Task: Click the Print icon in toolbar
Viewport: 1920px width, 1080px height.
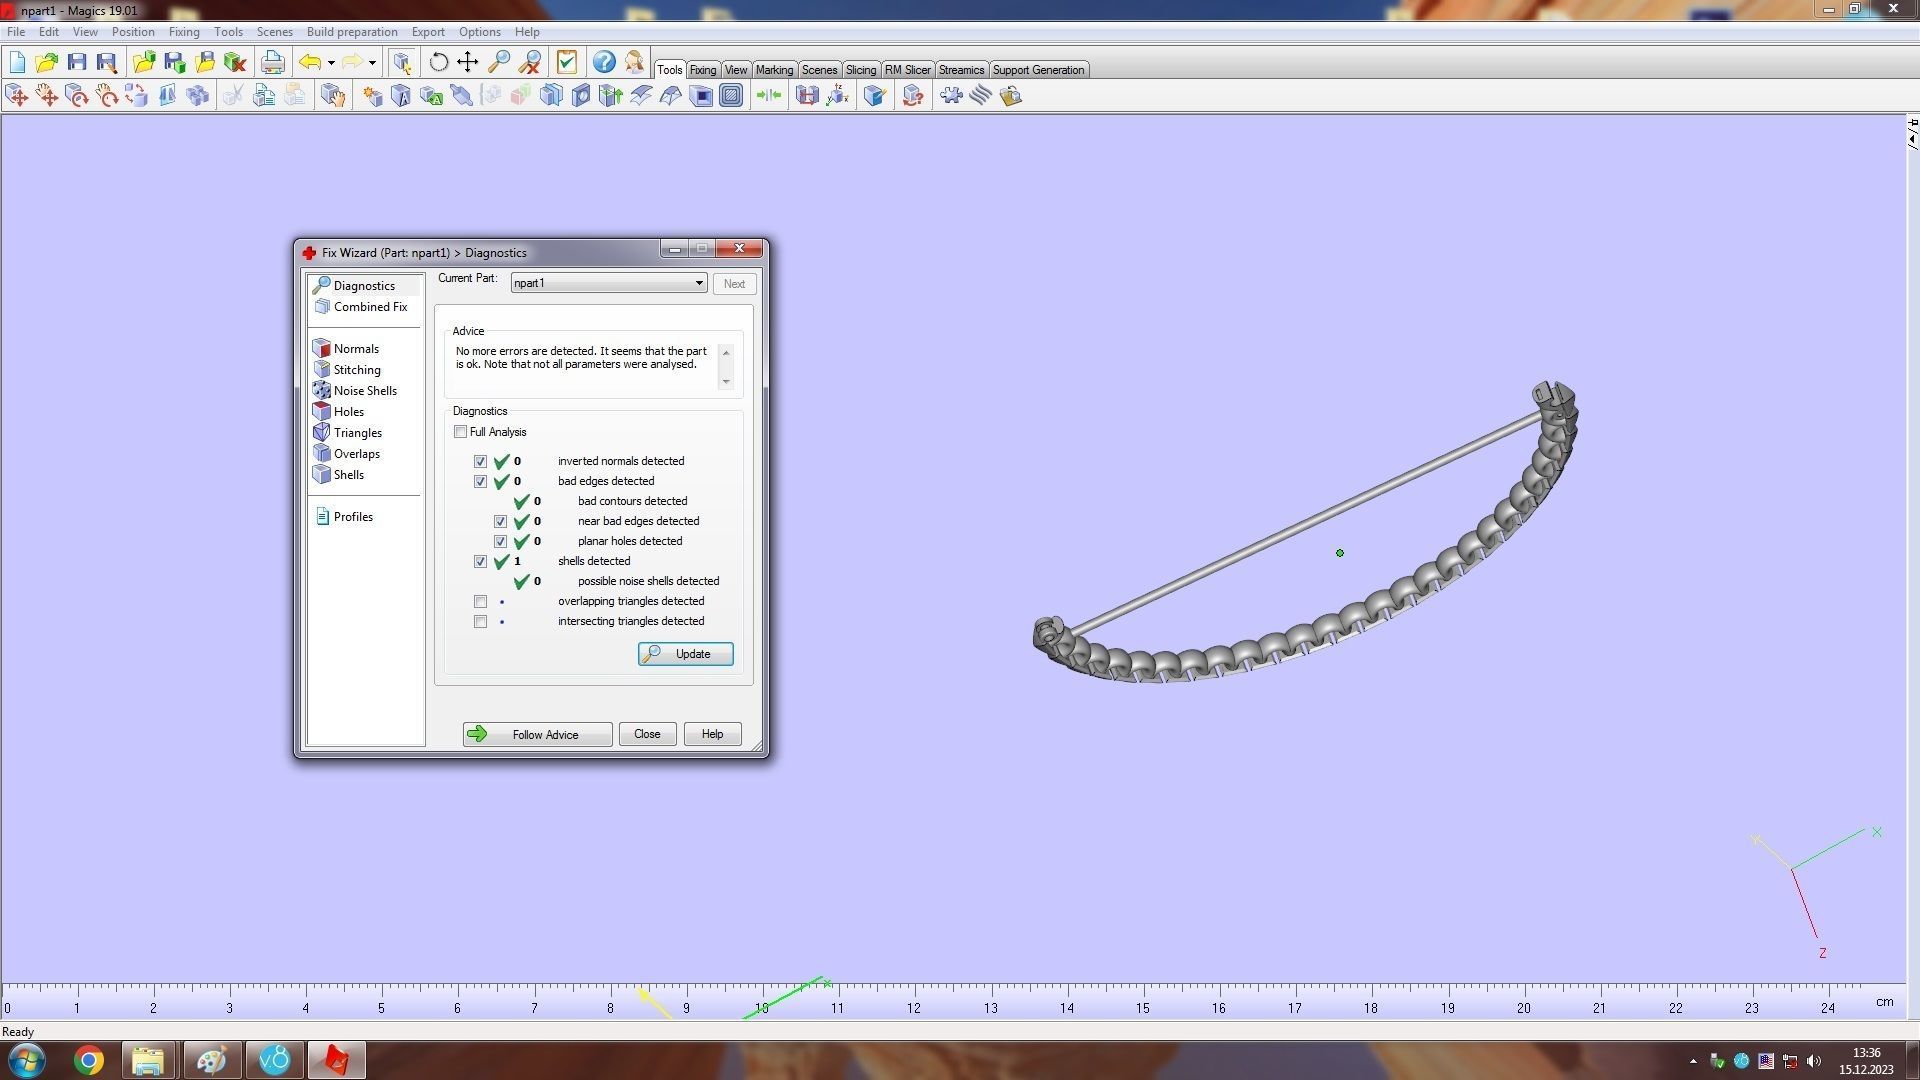Action: coord(272,62)
